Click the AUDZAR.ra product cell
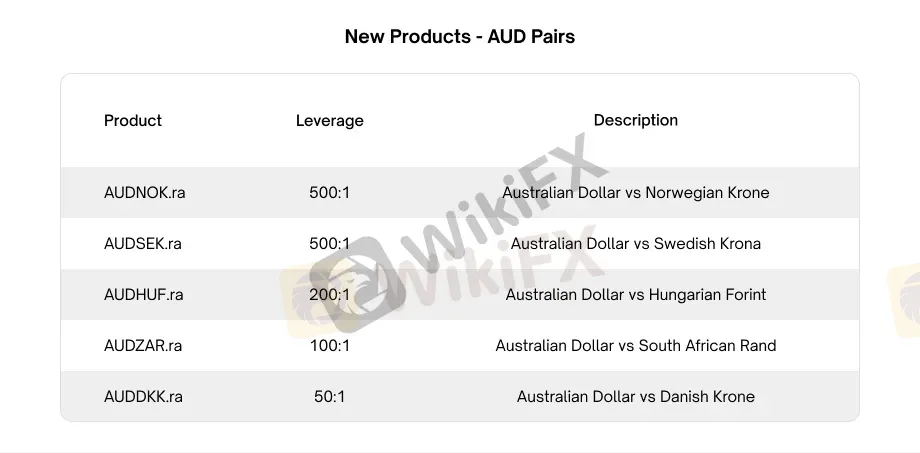This screenshot has width=920, height=453. click(143, 345)
